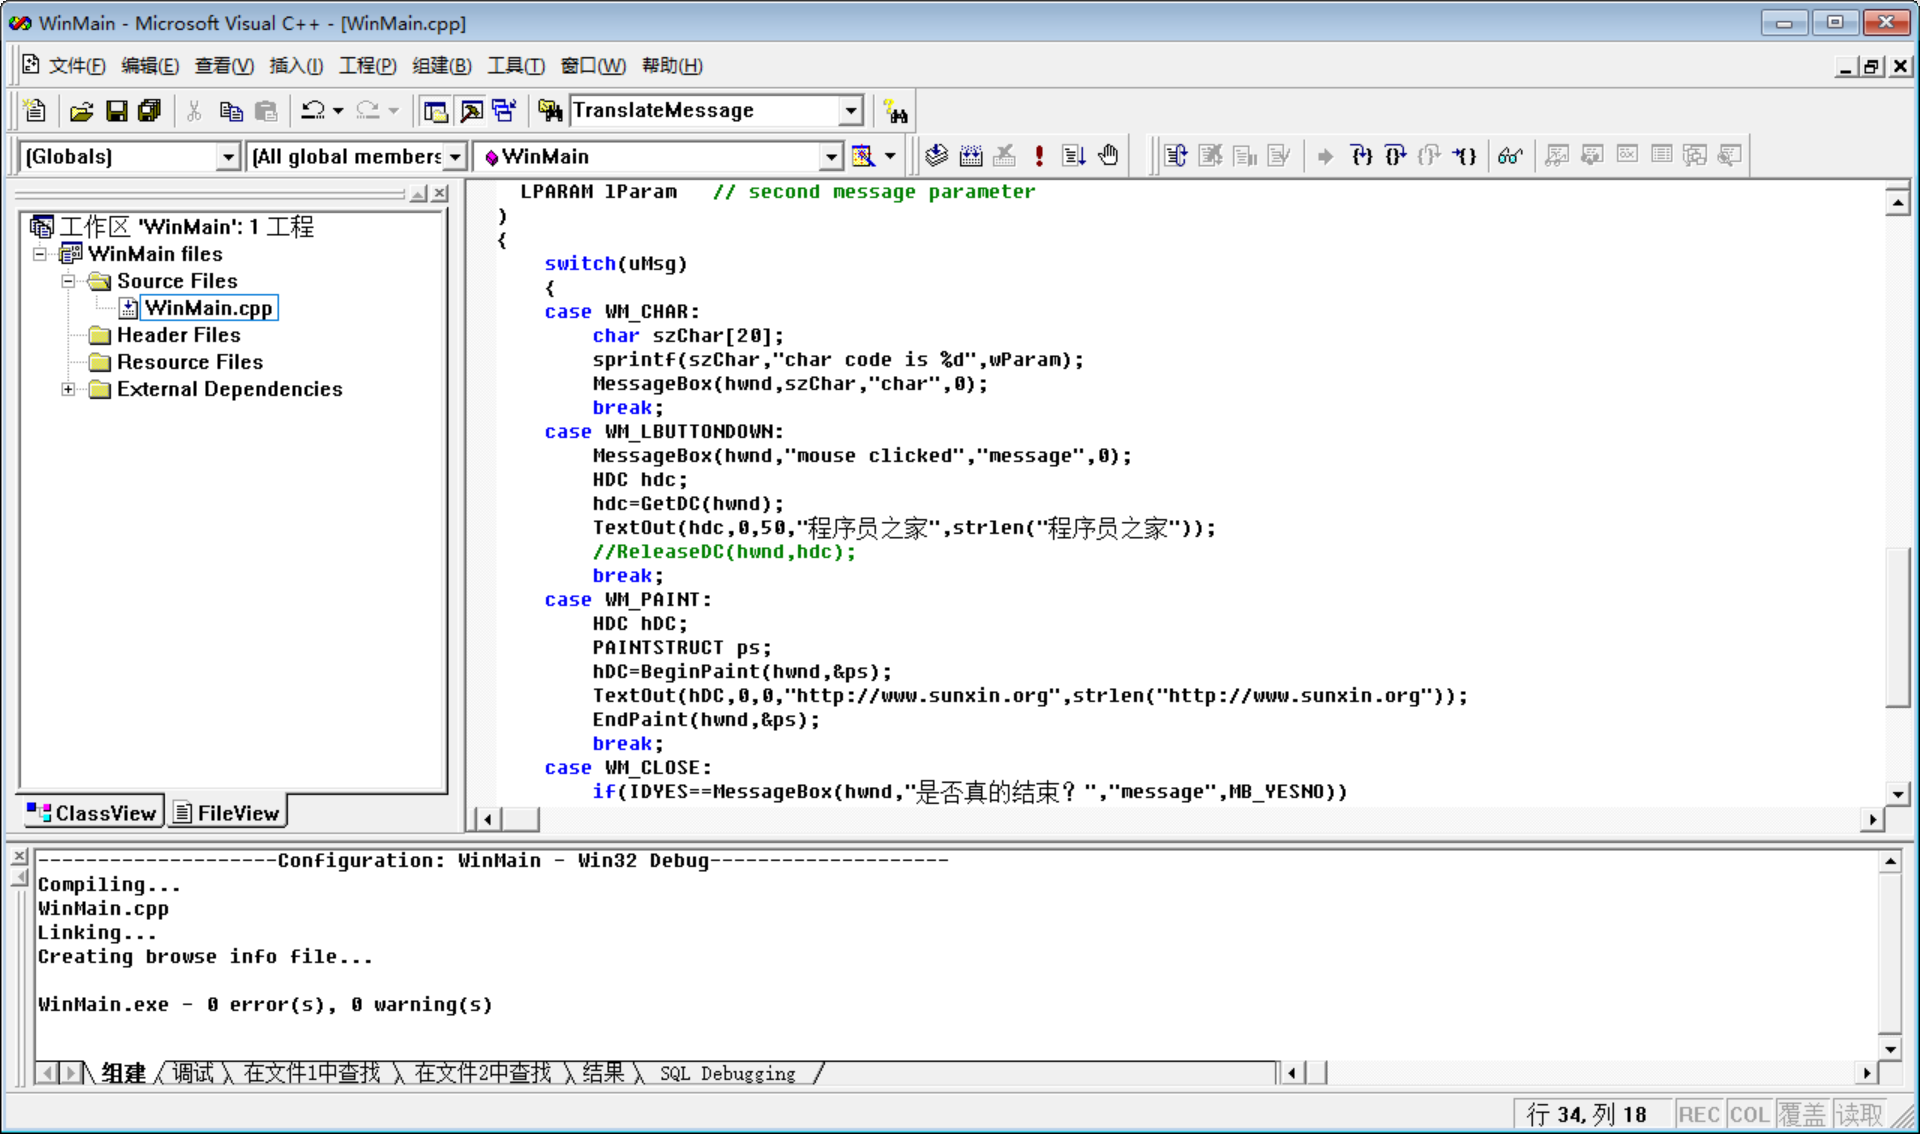This screenshot has height=1134, width=1920.
Task: Compile the file with the Compile icon
Action: click(x=936, y=156)
